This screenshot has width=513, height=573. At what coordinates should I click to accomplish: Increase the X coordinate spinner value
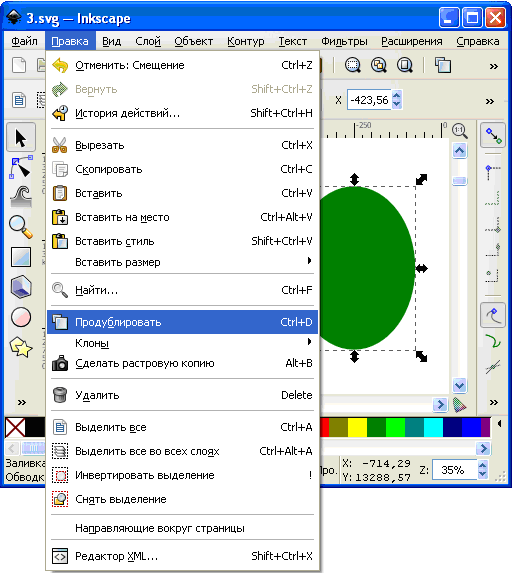(x=396, y=95)
